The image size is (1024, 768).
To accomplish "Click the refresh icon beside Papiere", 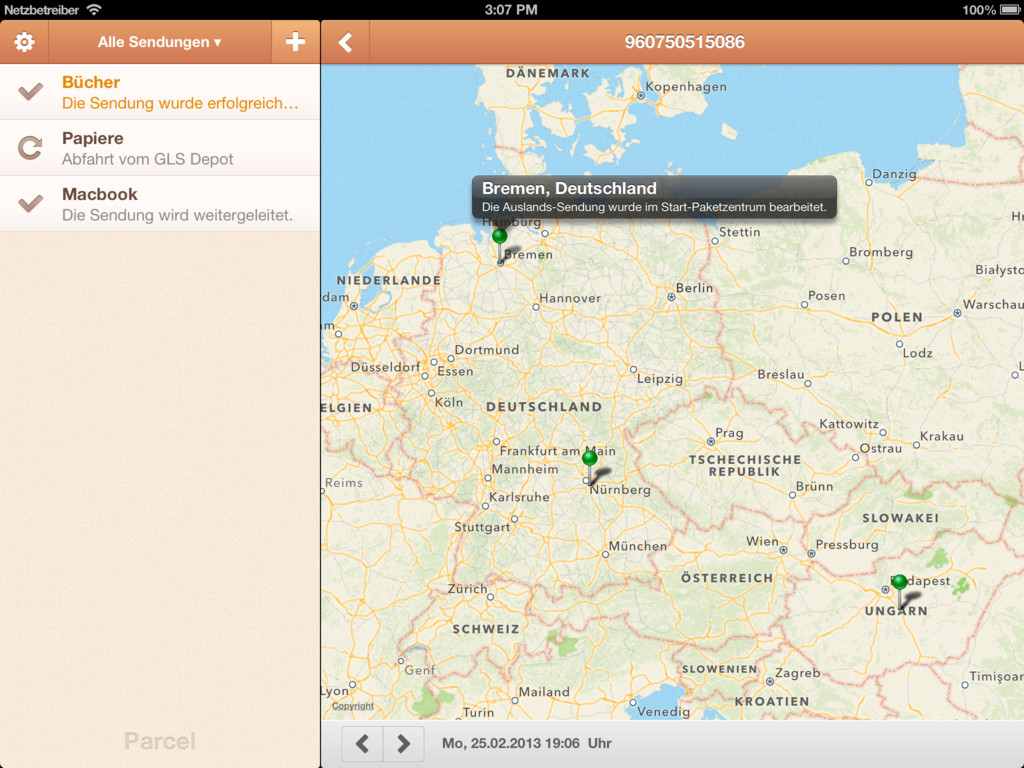I will pos(31,148).
